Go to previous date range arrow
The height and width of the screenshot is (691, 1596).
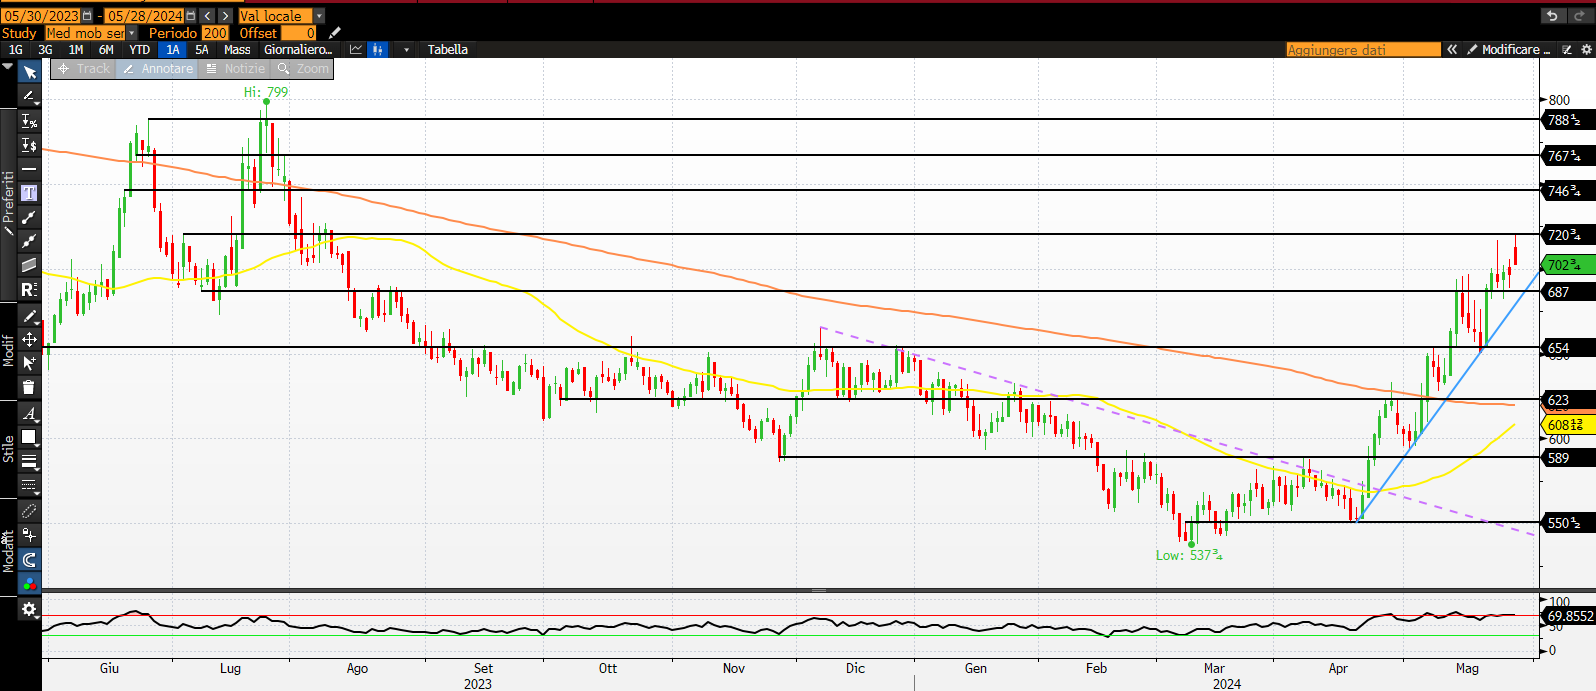click(207, 16)
